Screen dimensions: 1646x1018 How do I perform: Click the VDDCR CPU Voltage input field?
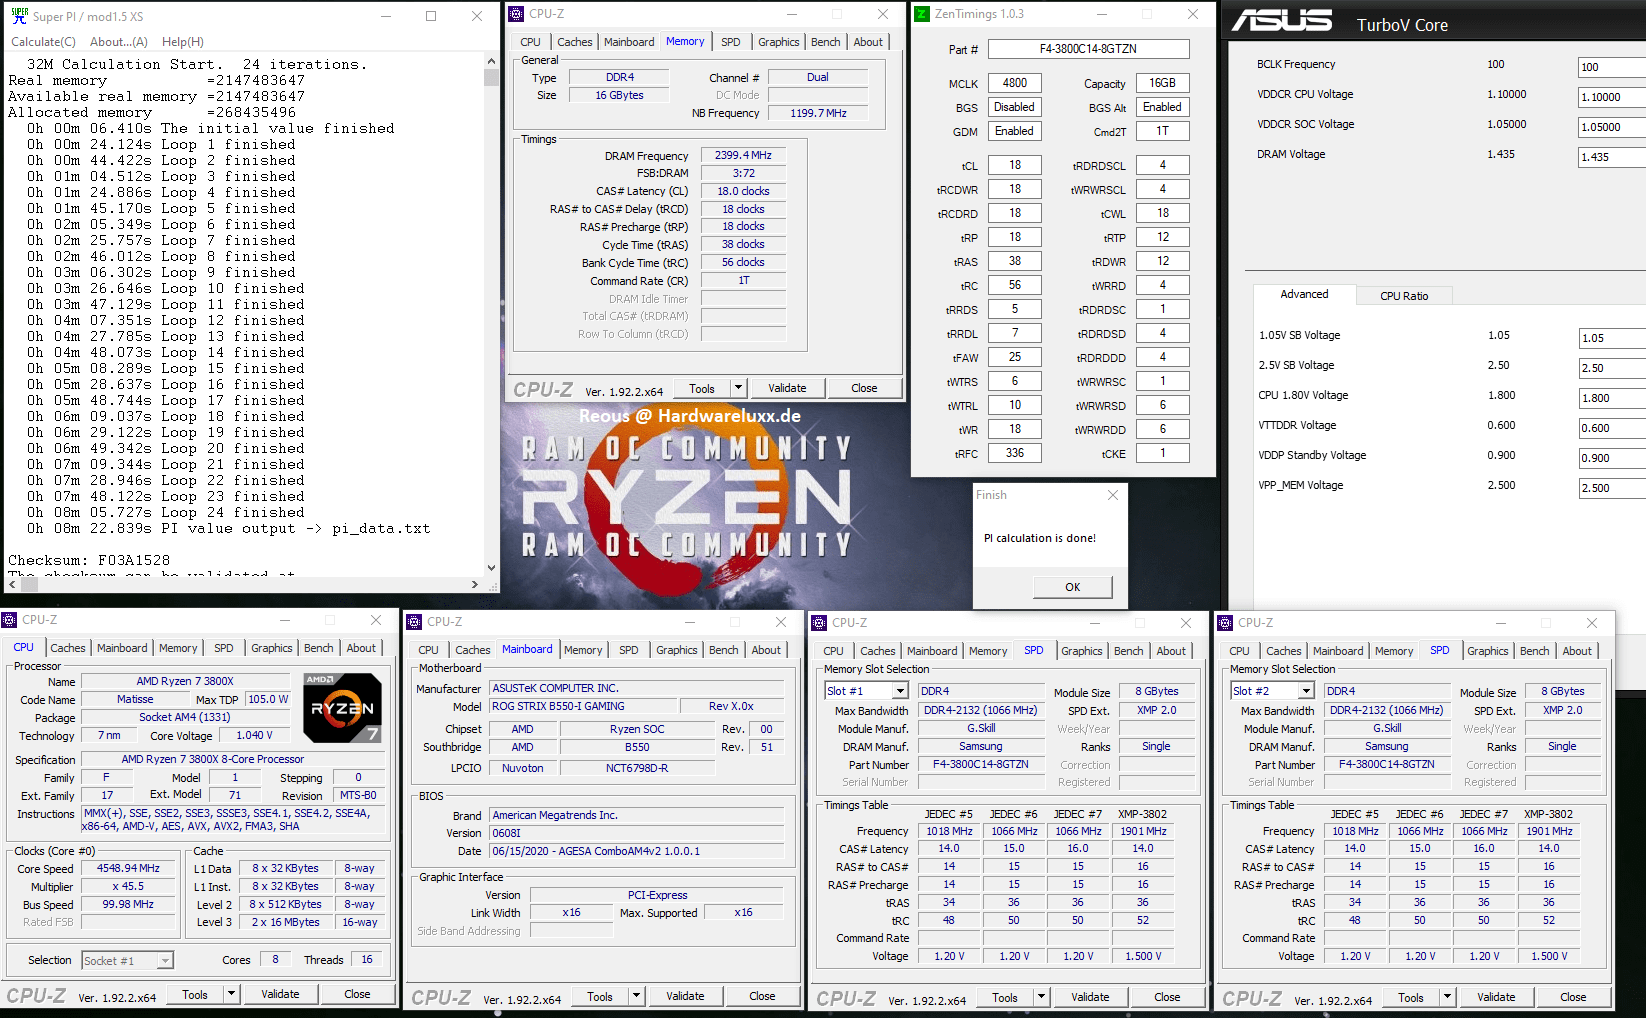pyautogui.click(x=1611, y=97)
